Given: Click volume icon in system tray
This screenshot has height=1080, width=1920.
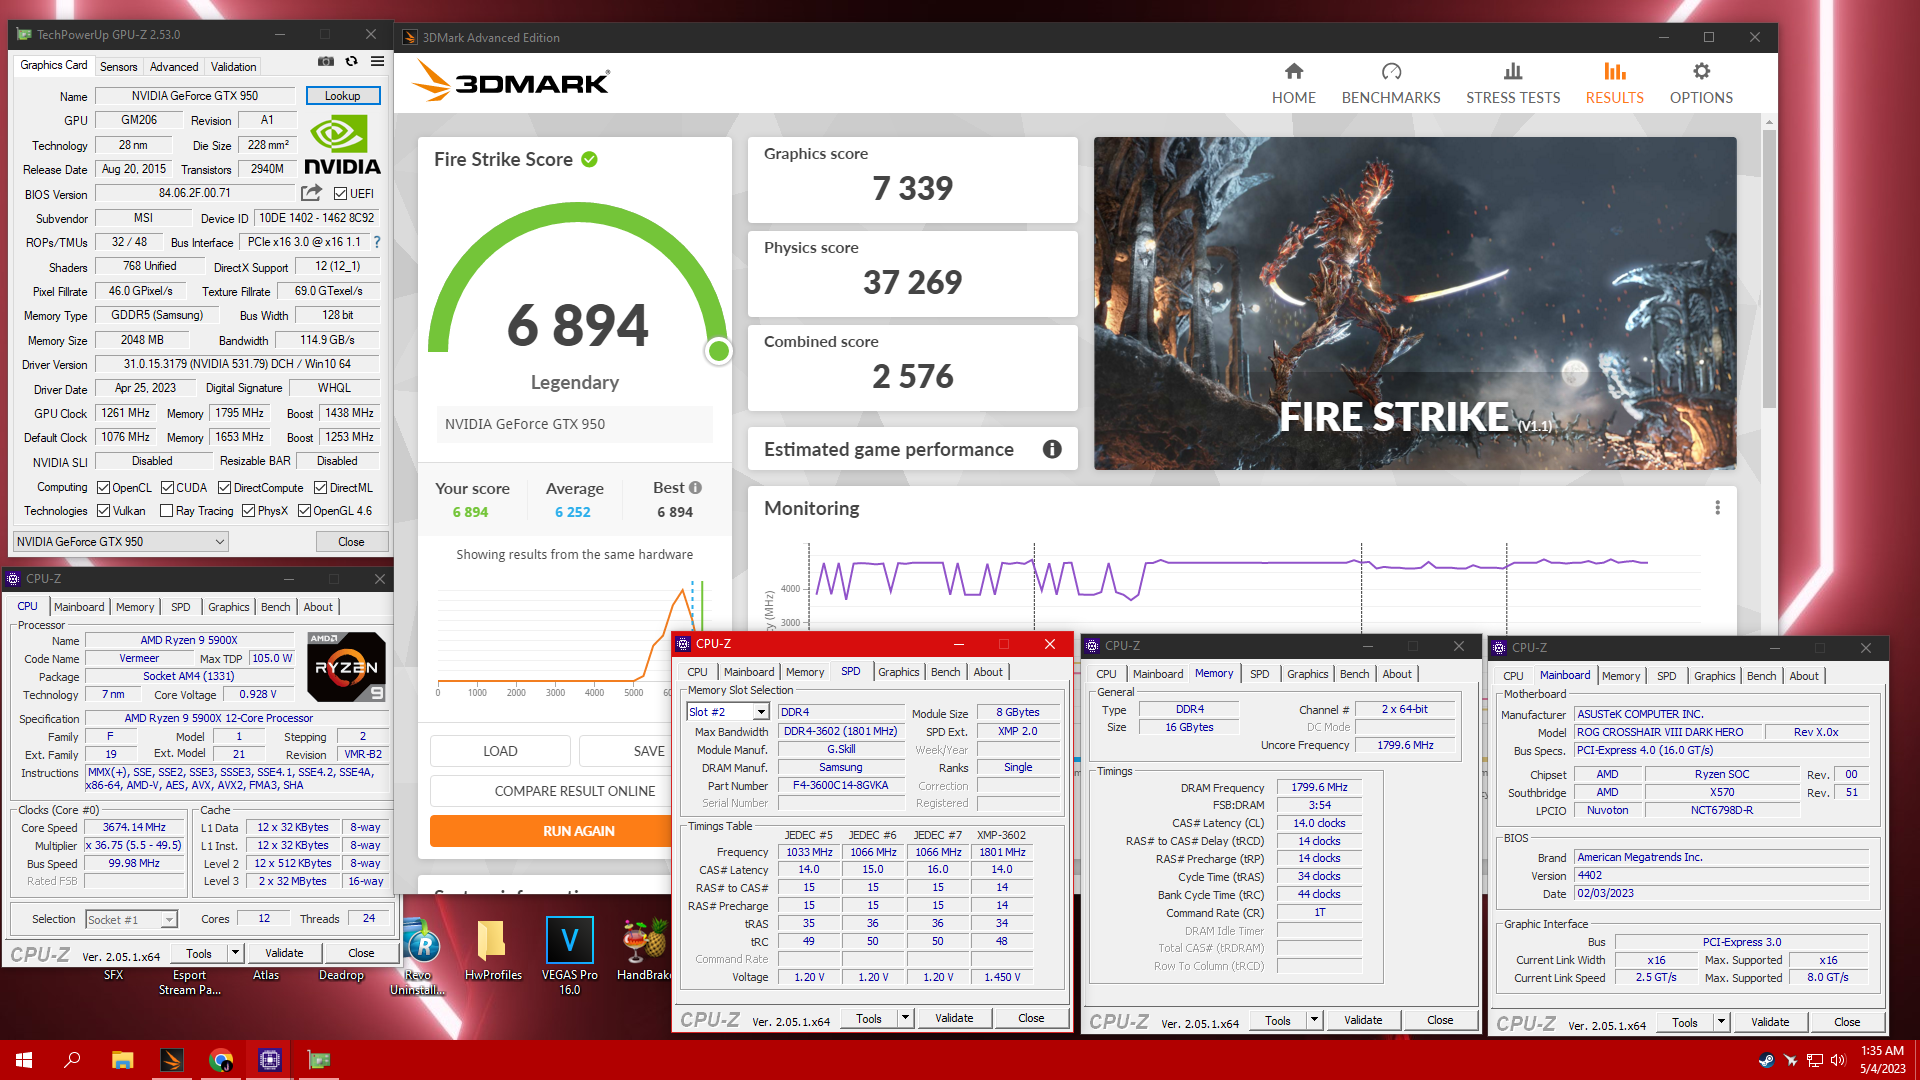Looking at the screenshot, I should point(1837,1060).
